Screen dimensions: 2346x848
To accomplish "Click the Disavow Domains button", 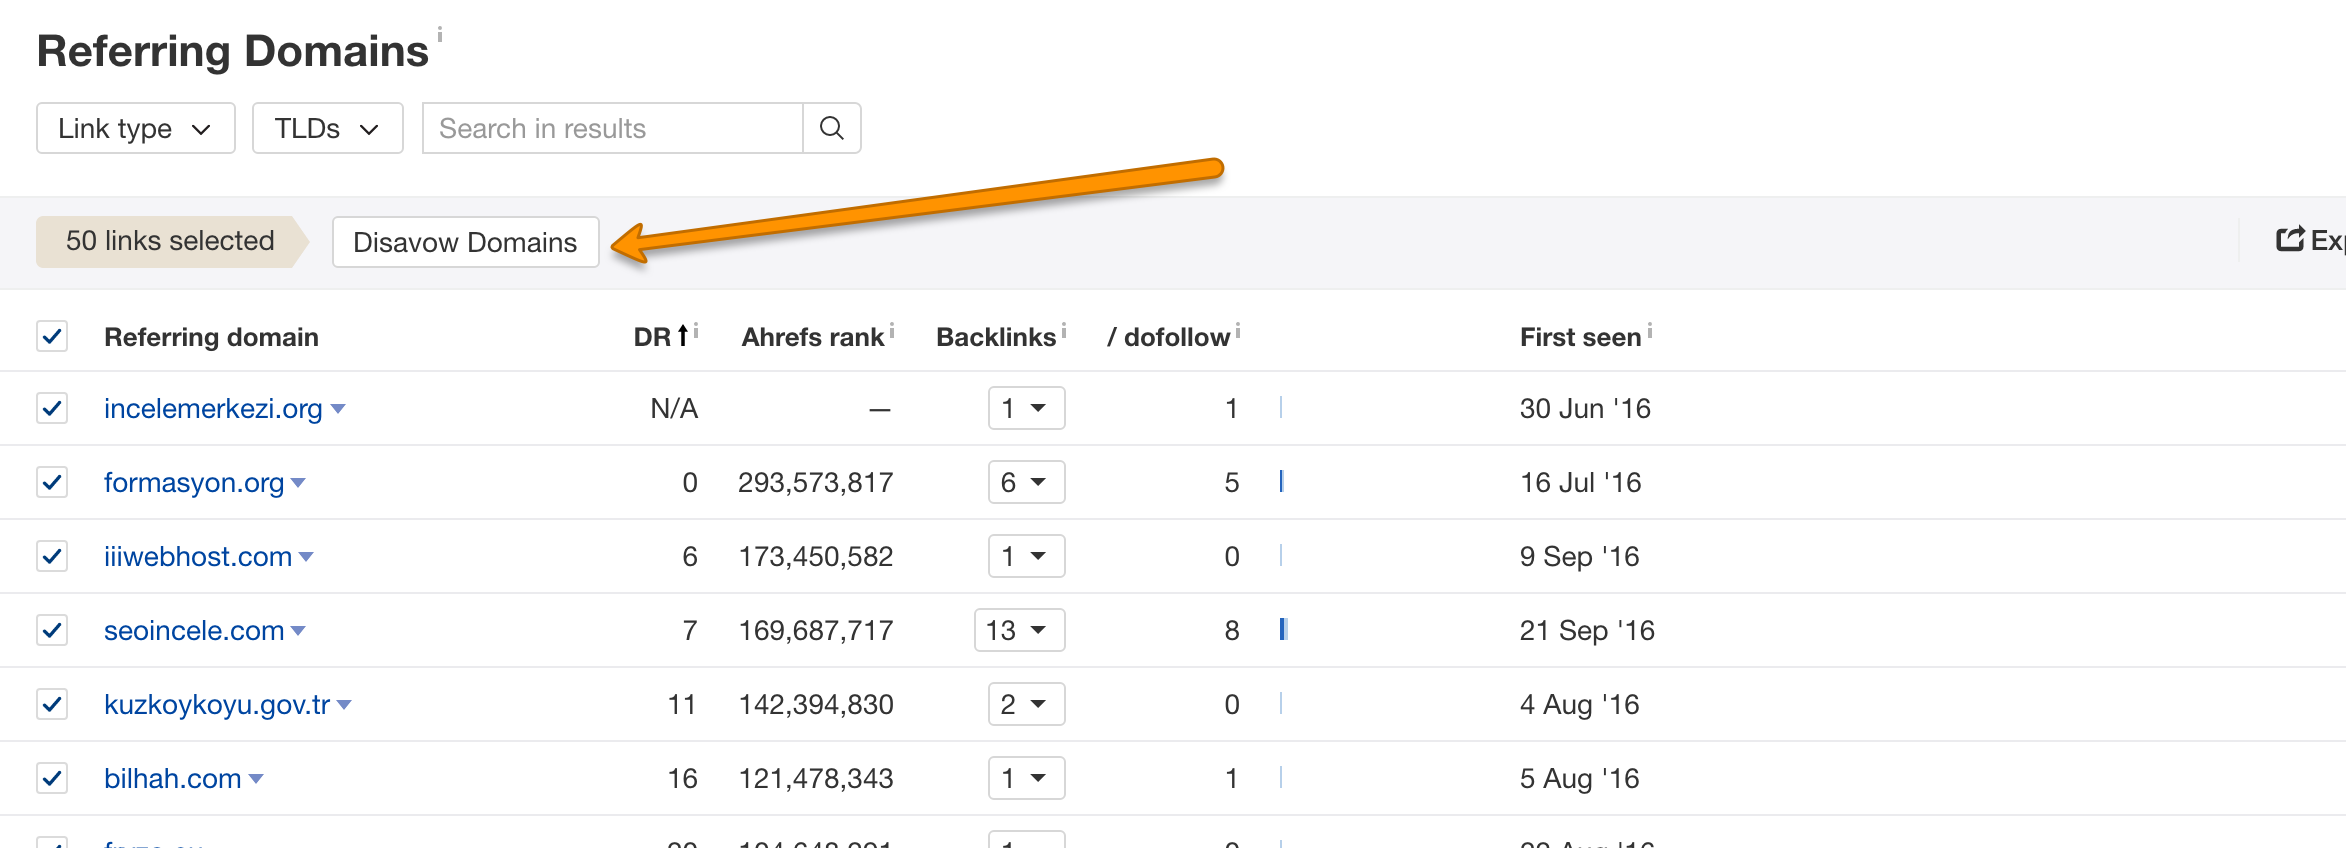I will coord(465,242).
